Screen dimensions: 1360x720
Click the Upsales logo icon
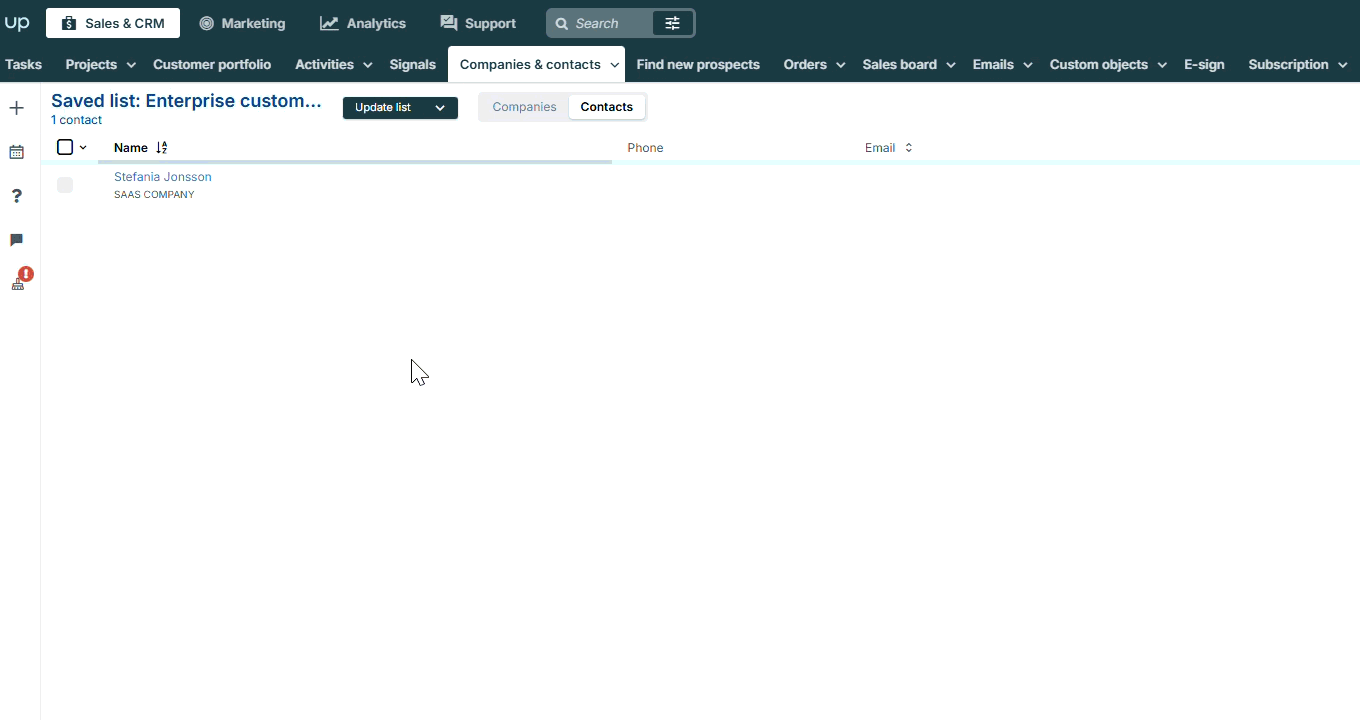[17, 23]
